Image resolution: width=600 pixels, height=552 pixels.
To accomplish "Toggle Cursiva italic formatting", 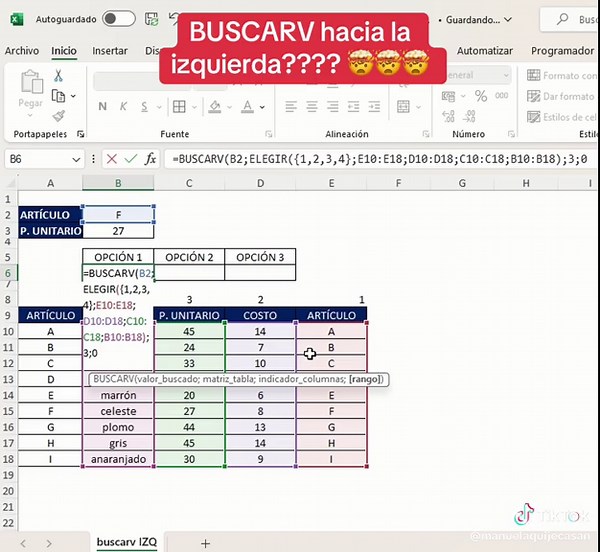I will [x=123, y=106].
